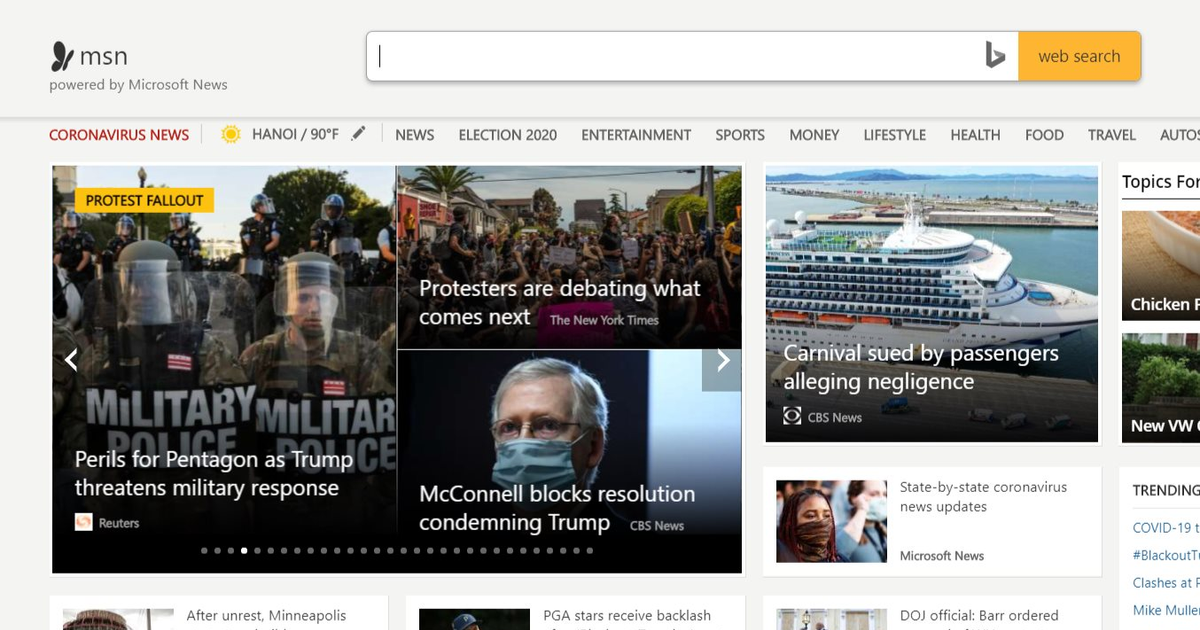Click the MSN butterfly logo
This screenshot has height=630, width=1200.
click(63, 56)
